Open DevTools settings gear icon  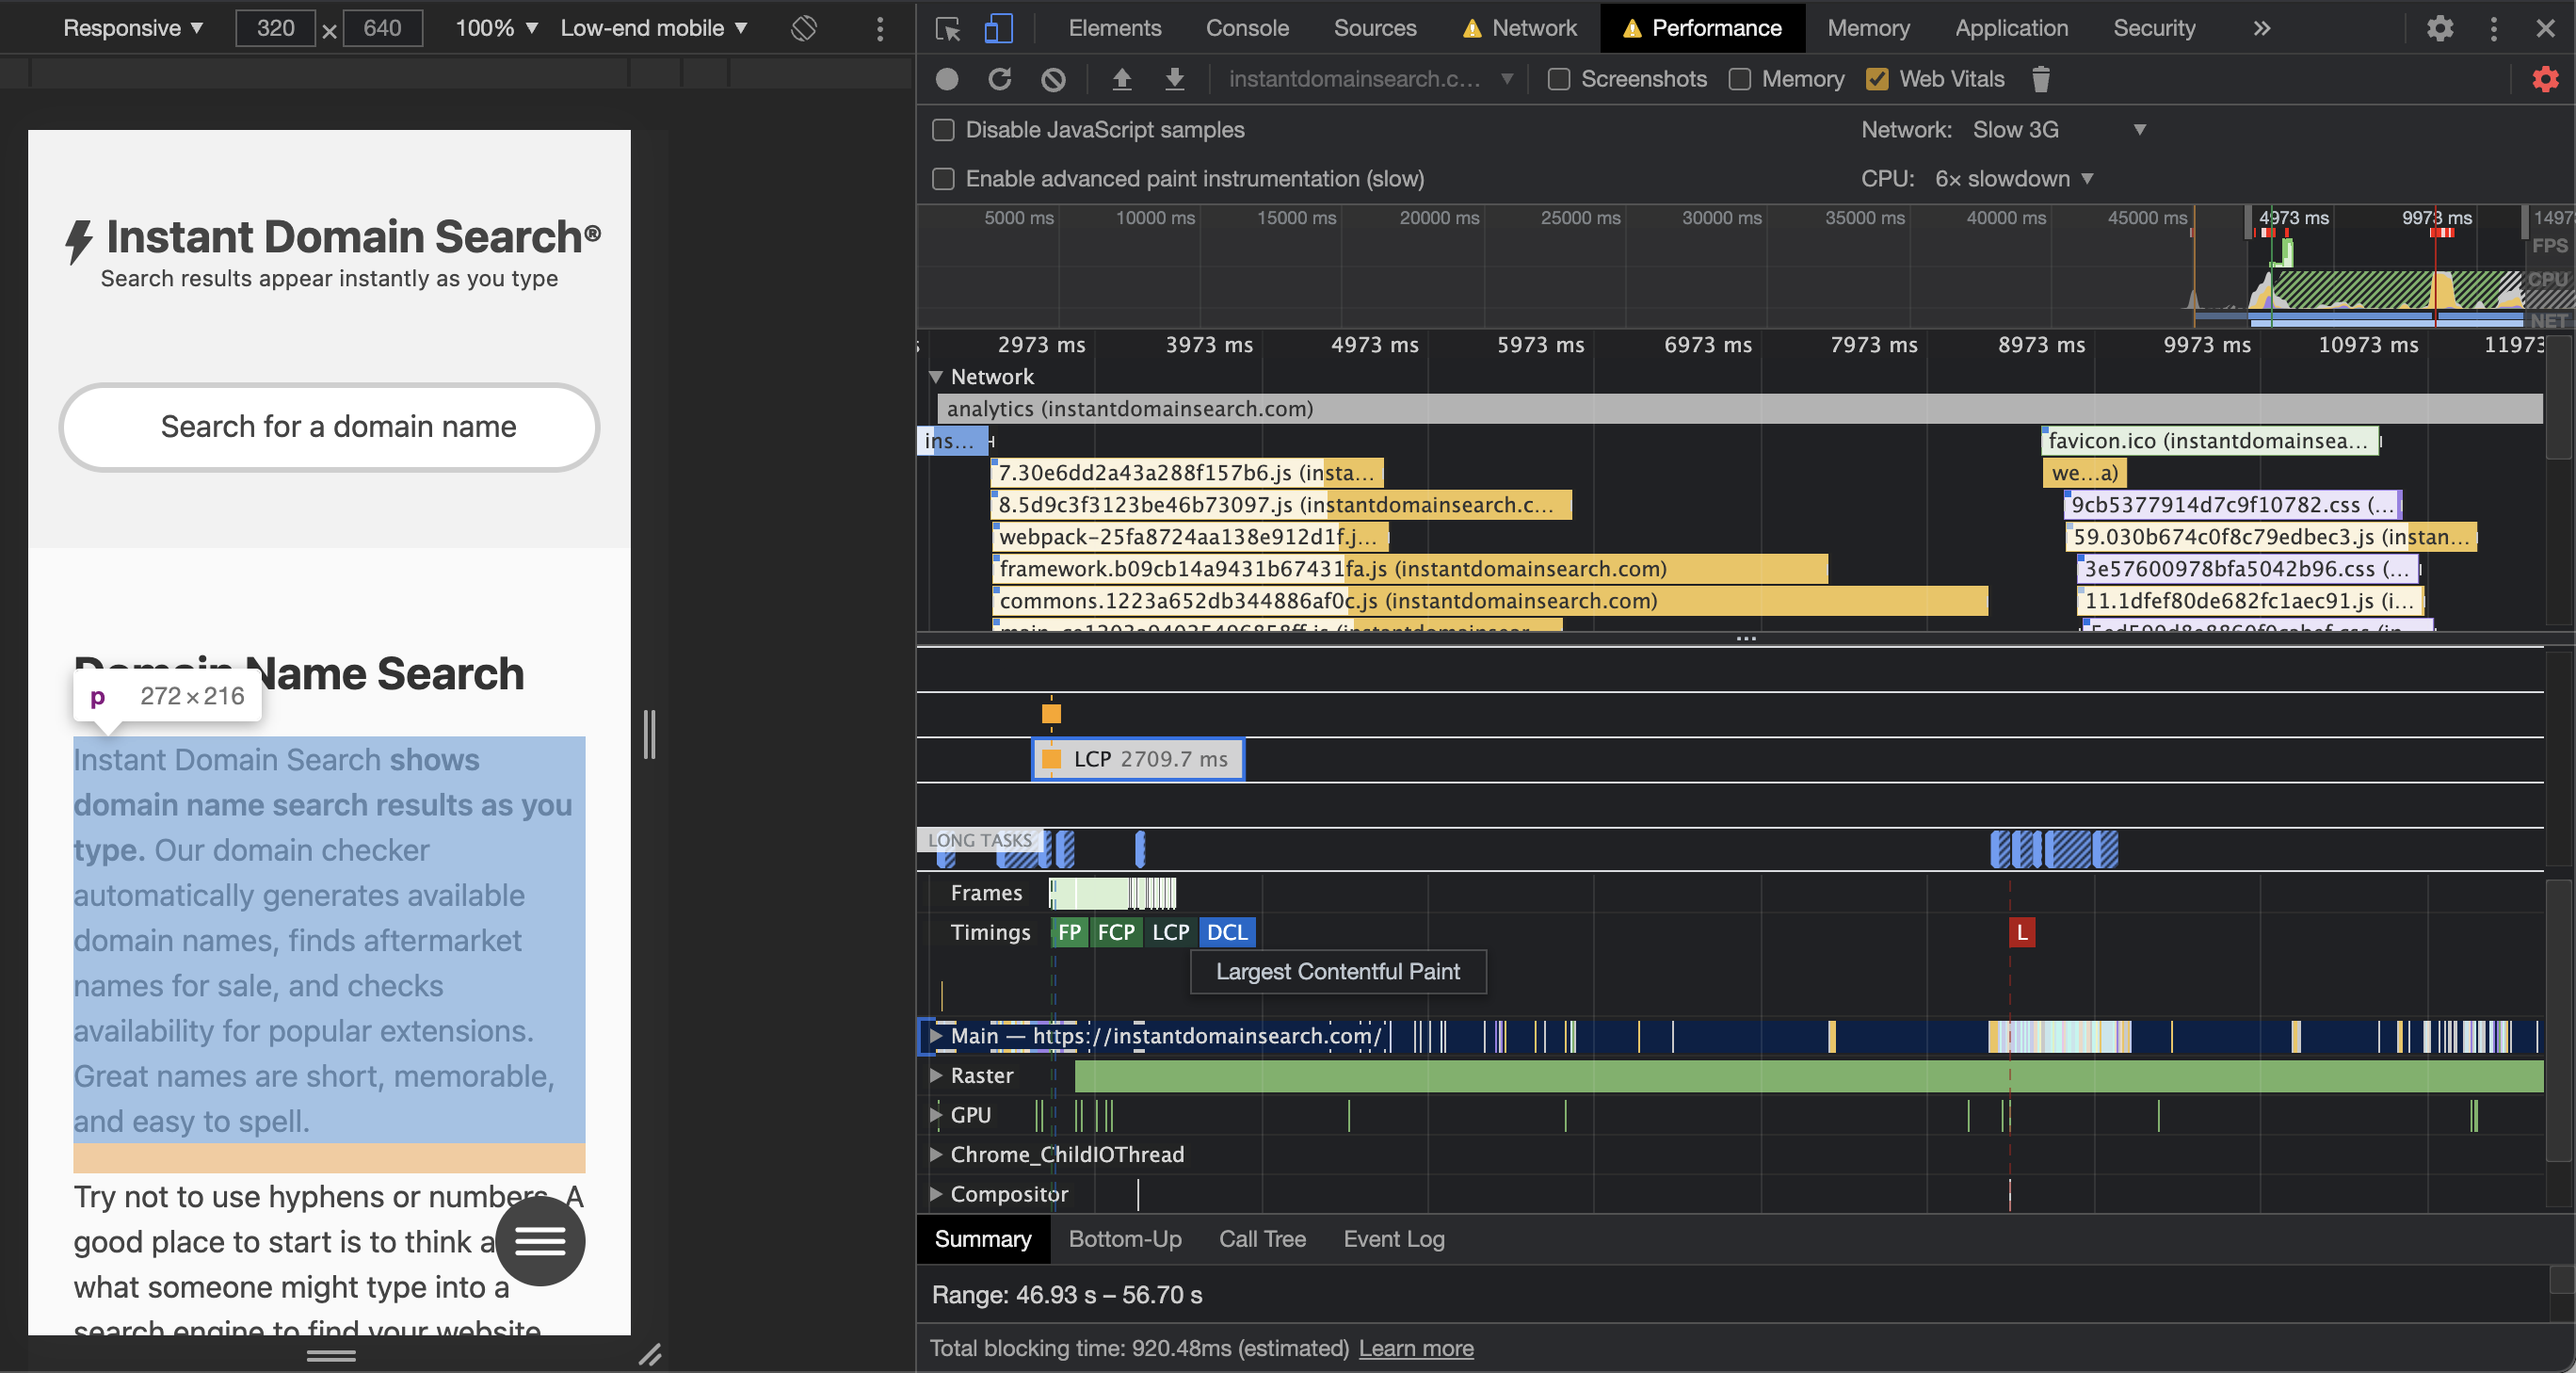pyautogui.click(x=2440, y=28)
